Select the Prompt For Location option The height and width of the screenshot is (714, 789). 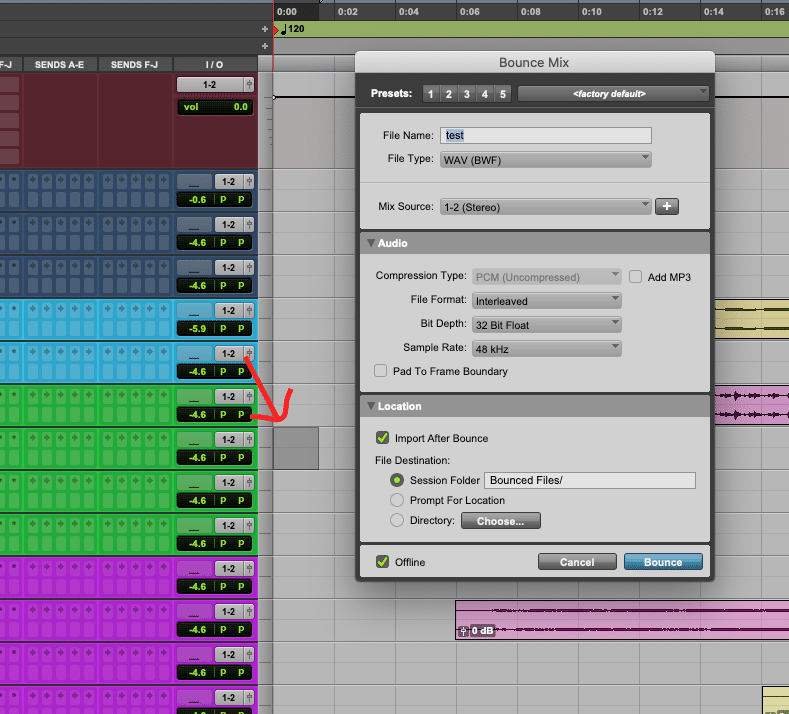[397, 500]
